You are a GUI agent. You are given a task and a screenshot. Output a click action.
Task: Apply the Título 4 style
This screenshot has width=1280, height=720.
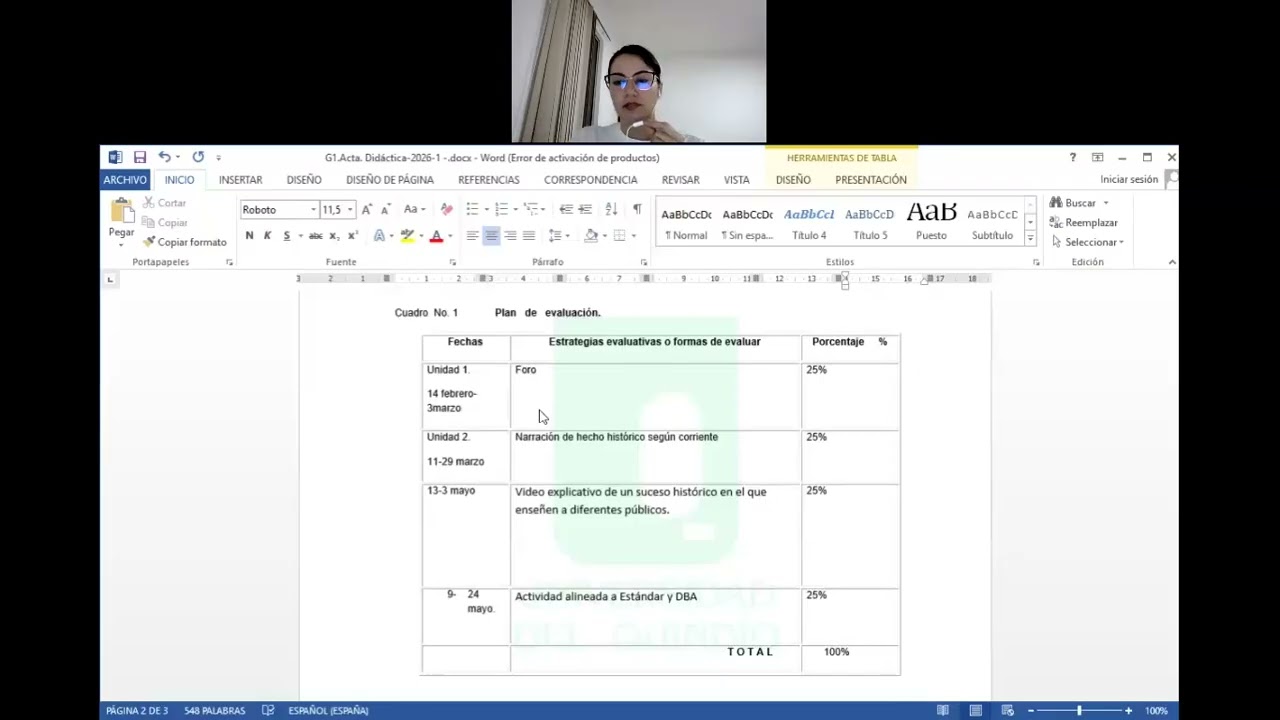pyautogui.click(x=809, y=223)
